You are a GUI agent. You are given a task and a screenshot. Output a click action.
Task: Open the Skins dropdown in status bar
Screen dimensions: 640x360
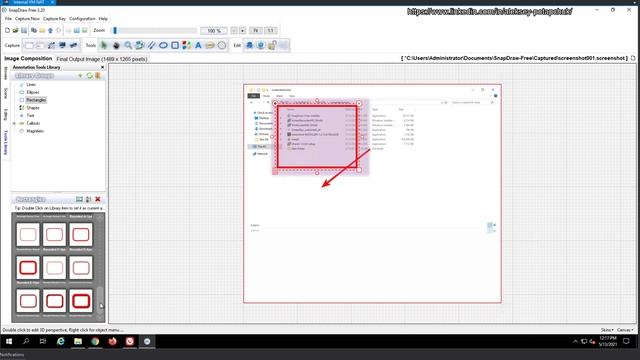click(x=607, y=330)
